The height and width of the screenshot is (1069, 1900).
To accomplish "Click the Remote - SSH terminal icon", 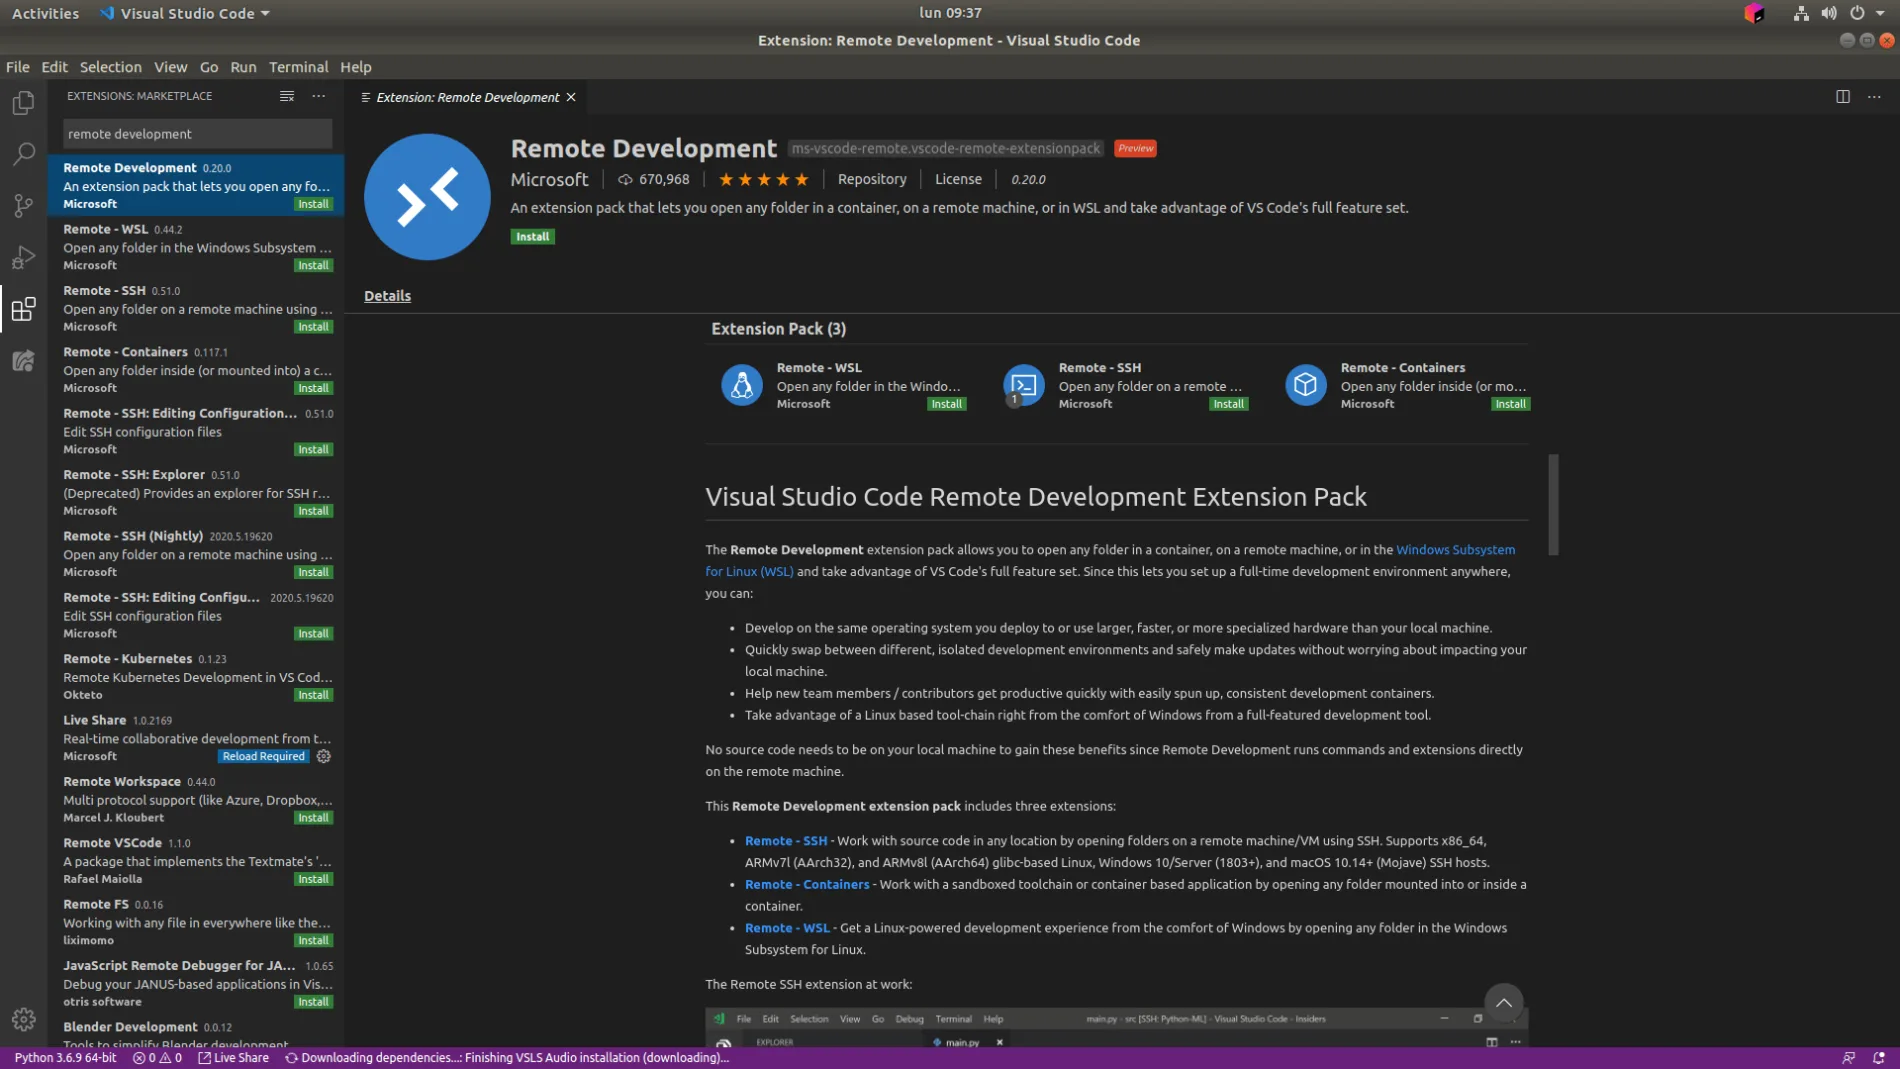I will click(1024, 385).
